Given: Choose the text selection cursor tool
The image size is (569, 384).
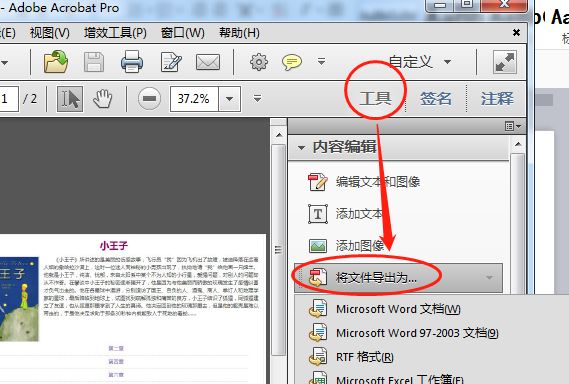Looking at the screenshot, I should click(70, 99).
